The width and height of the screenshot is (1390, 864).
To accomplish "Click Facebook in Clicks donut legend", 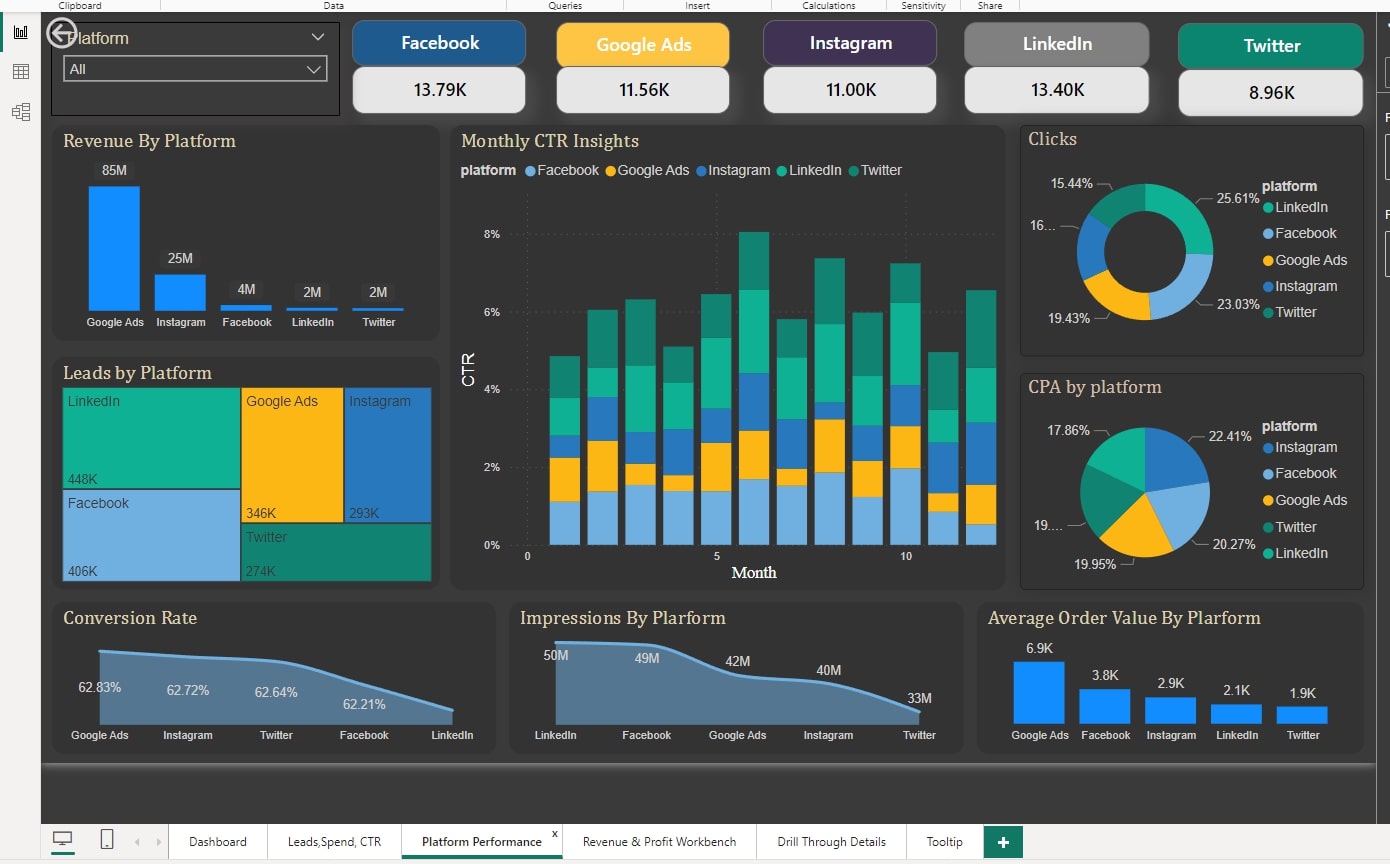I will pyautogui.click(x=1299, y=233).
